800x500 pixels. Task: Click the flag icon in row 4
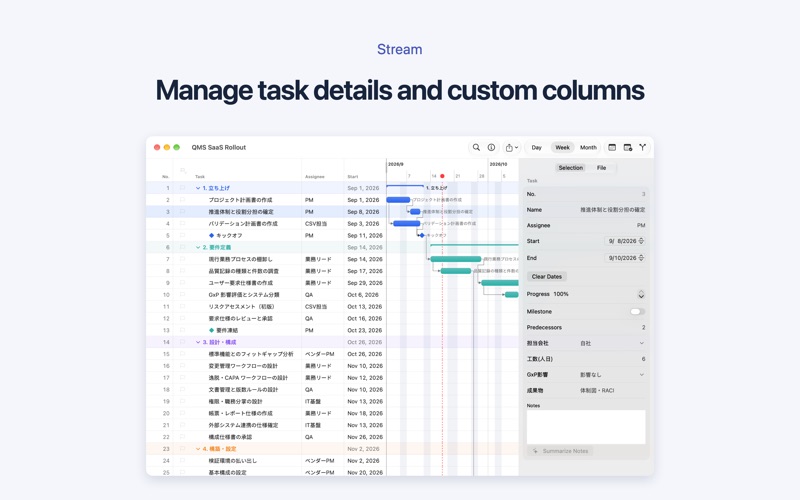pyautogui.click(x=183, y=223)
